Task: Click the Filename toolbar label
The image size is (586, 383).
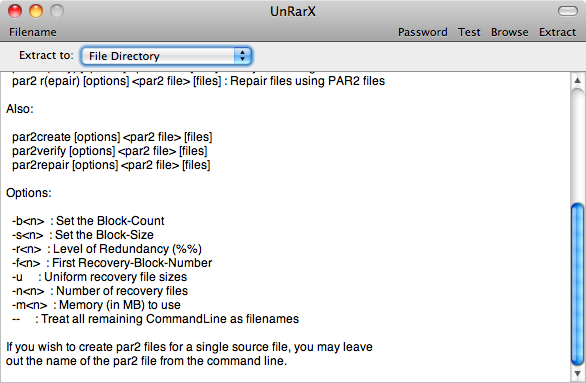Action: (x=33, y=32)
